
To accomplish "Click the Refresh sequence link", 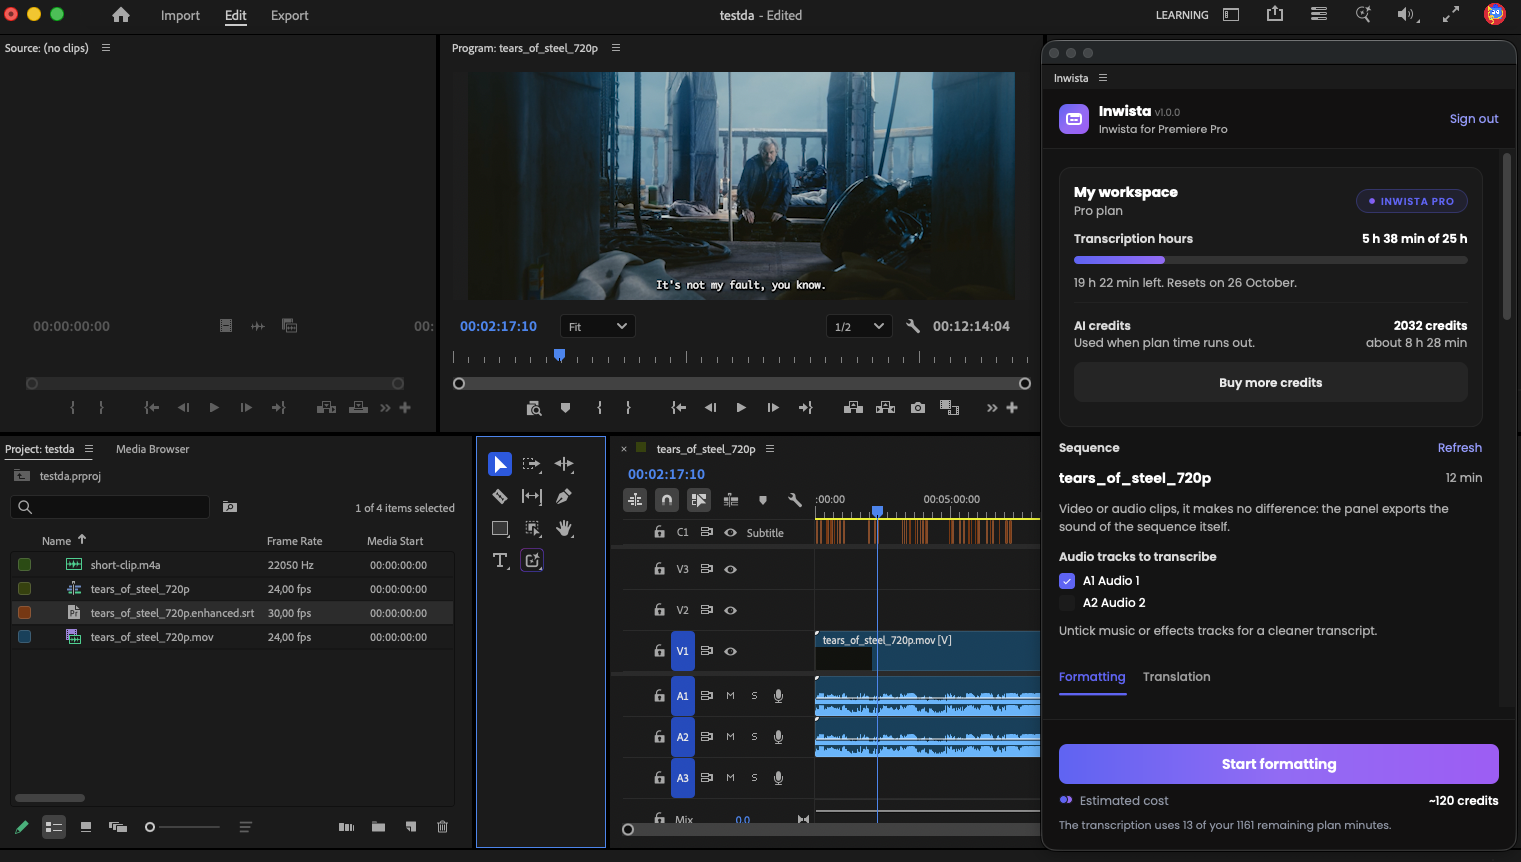I will pos(1460,448).
